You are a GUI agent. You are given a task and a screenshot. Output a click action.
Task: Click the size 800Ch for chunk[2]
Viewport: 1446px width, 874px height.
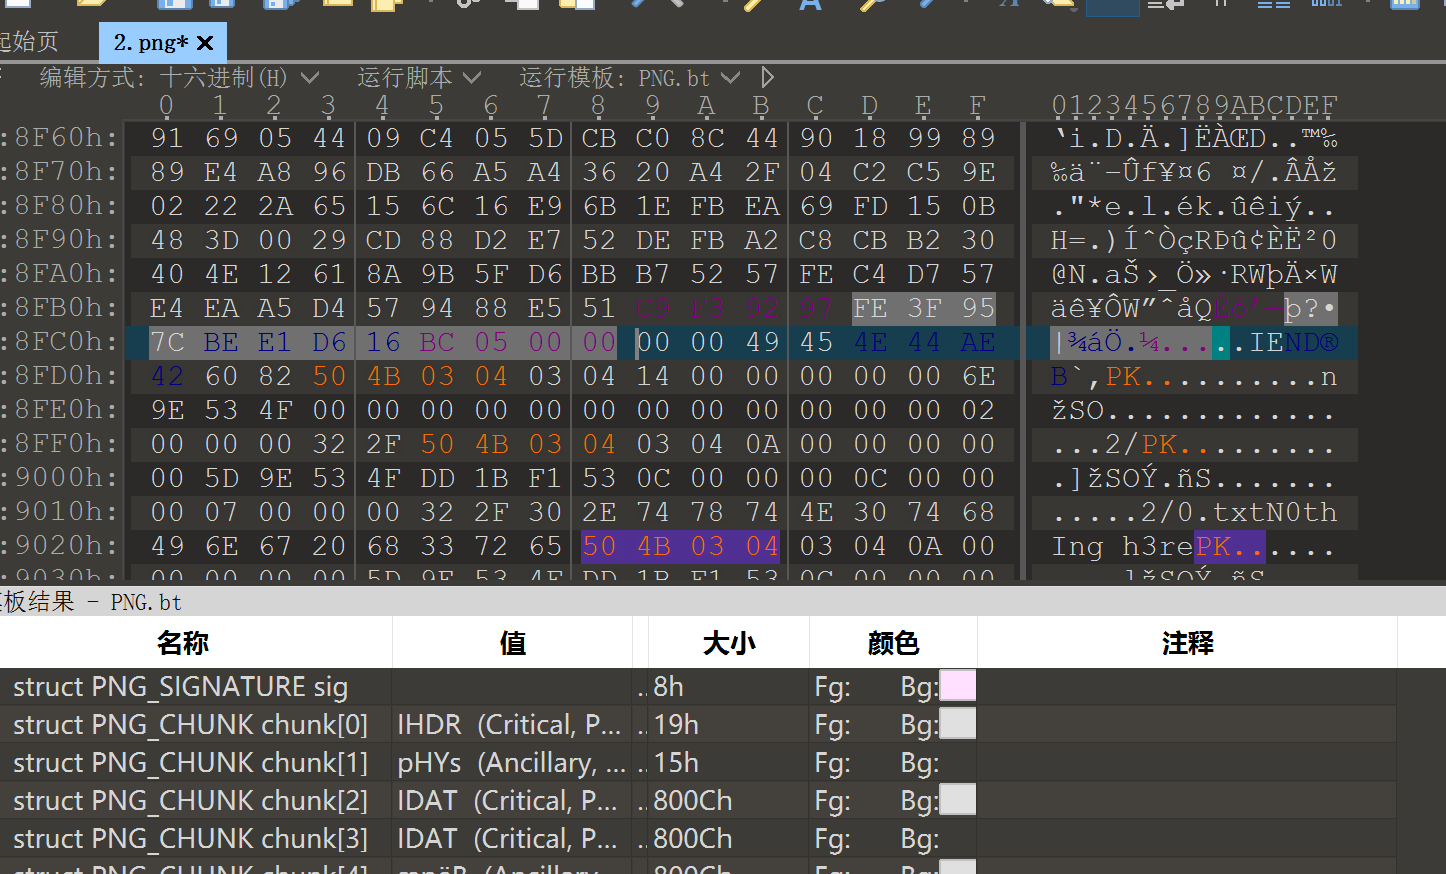(x=692, y=801)
